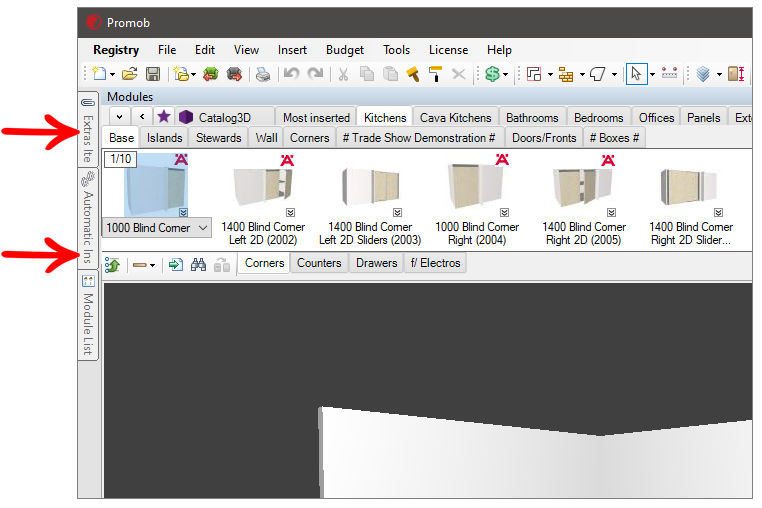
Task: Redo the last action
Action: (315, 74)
